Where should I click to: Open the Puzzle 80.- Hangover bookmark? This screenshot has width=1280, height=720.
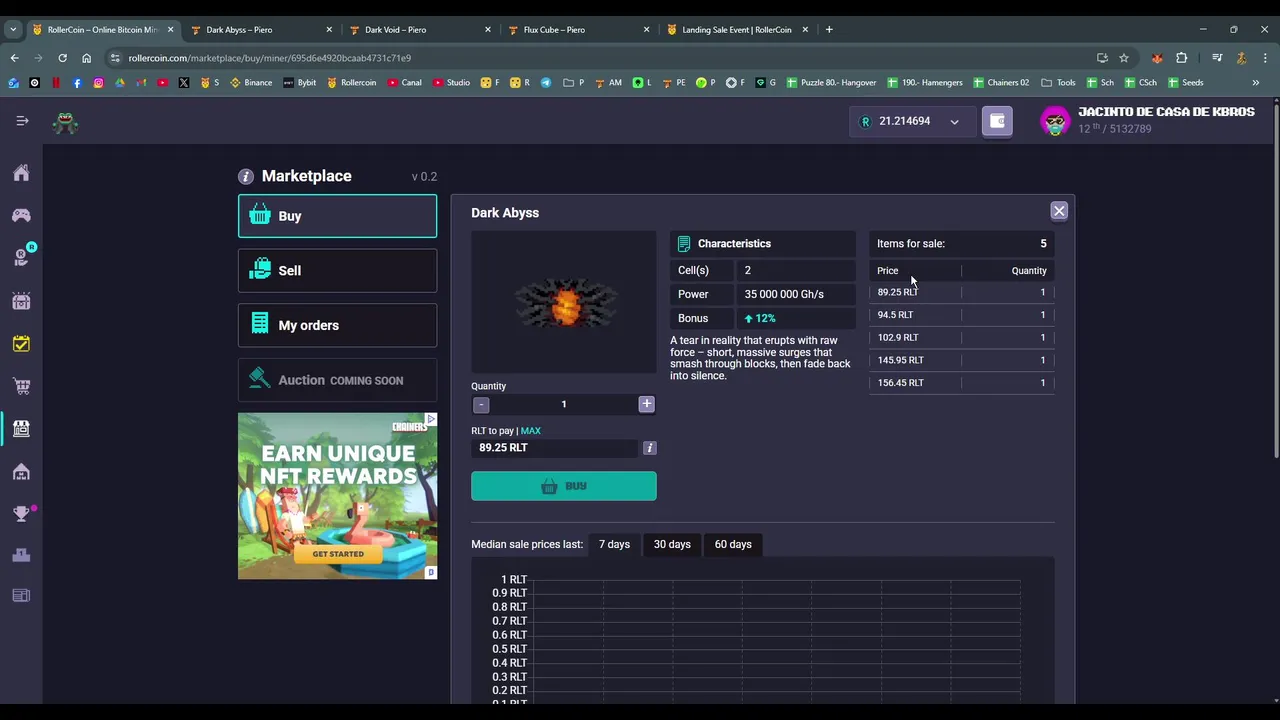pyautogui.click(x=831, y=83)
